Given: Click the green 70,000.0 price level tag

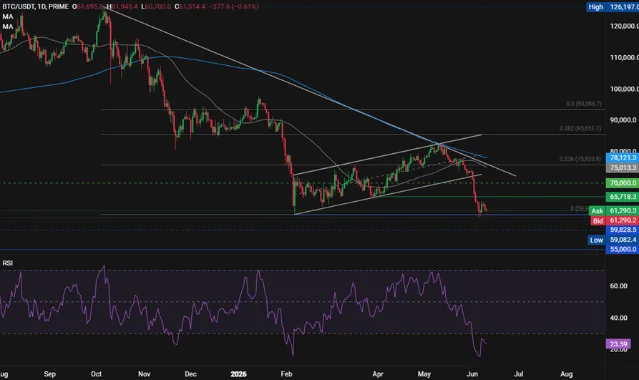Looking at the screenshot, I should pos(623,183).
